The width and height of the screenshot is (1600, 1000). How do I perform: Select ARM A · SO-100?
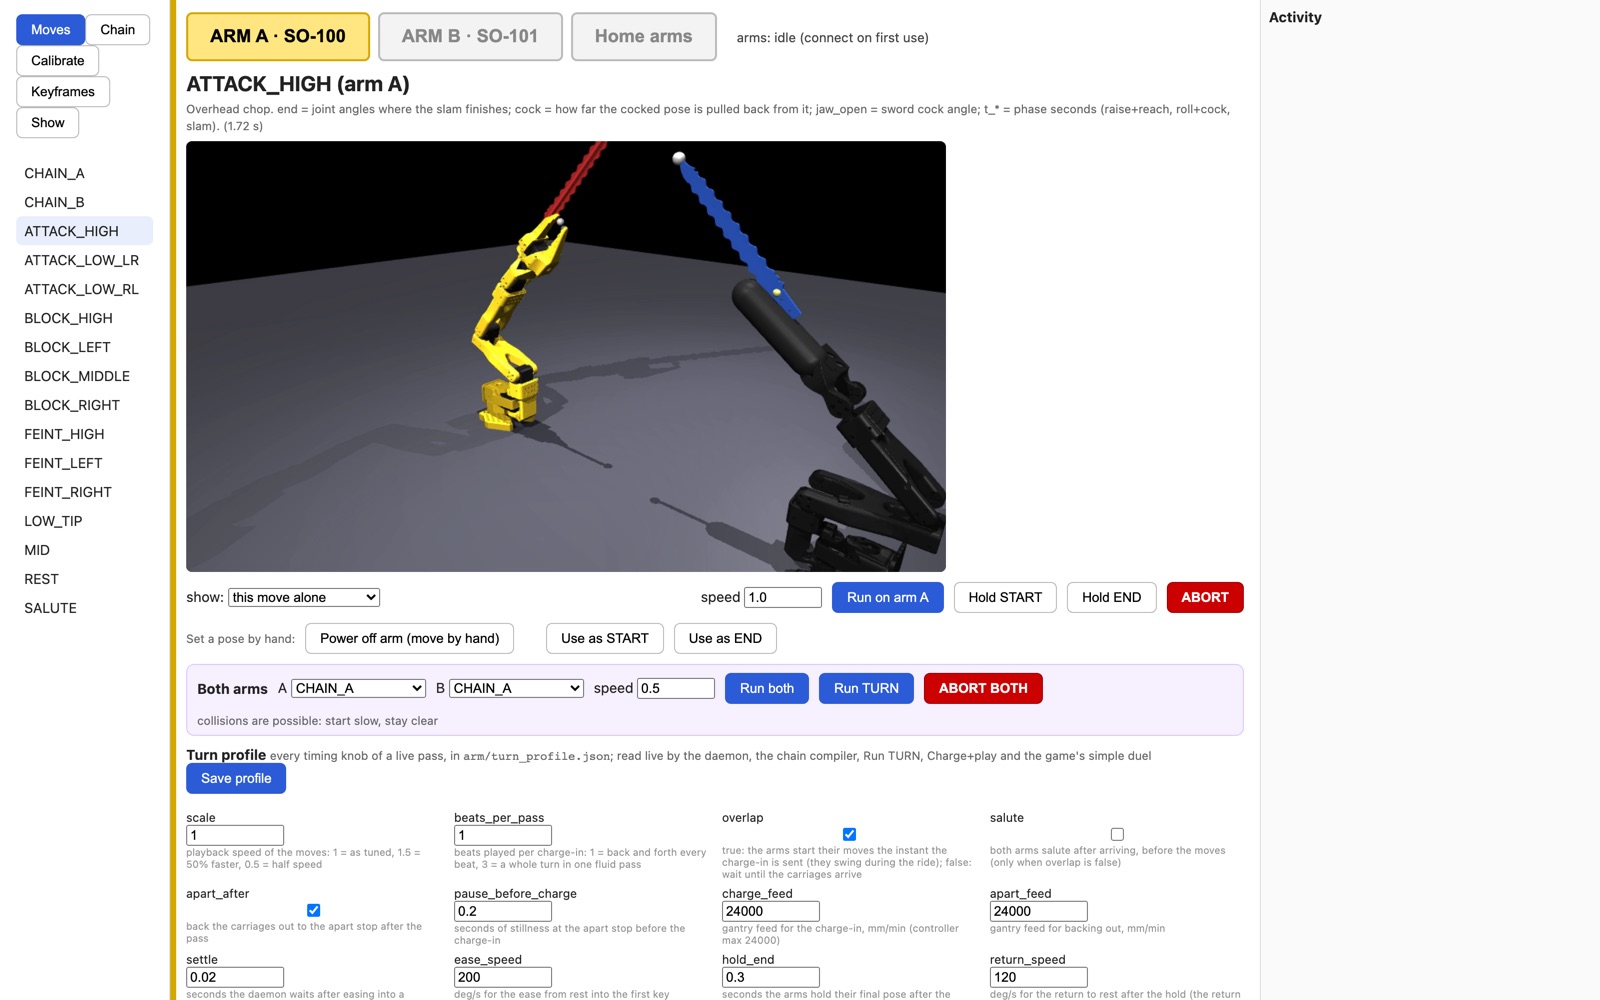[278, 37]
